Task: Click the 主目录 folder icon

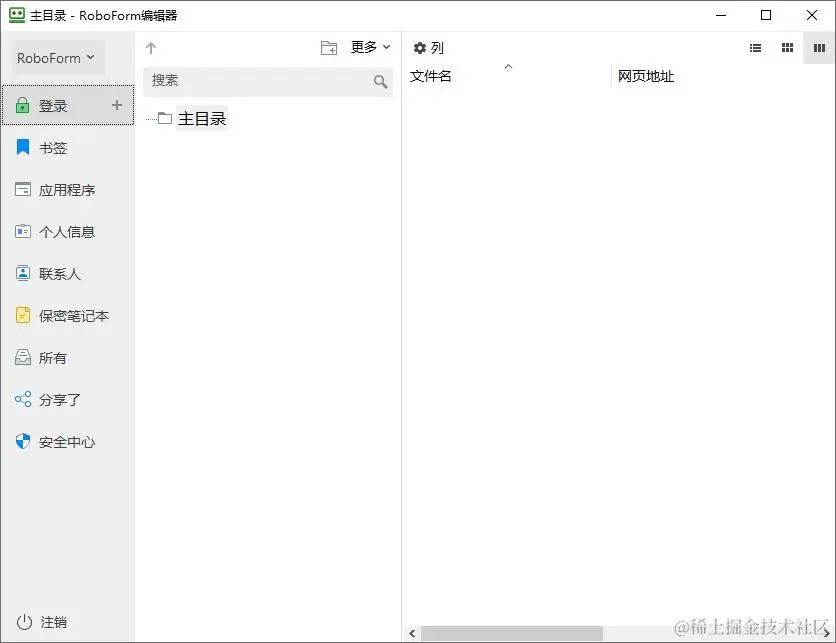Action: click(165, 118)
